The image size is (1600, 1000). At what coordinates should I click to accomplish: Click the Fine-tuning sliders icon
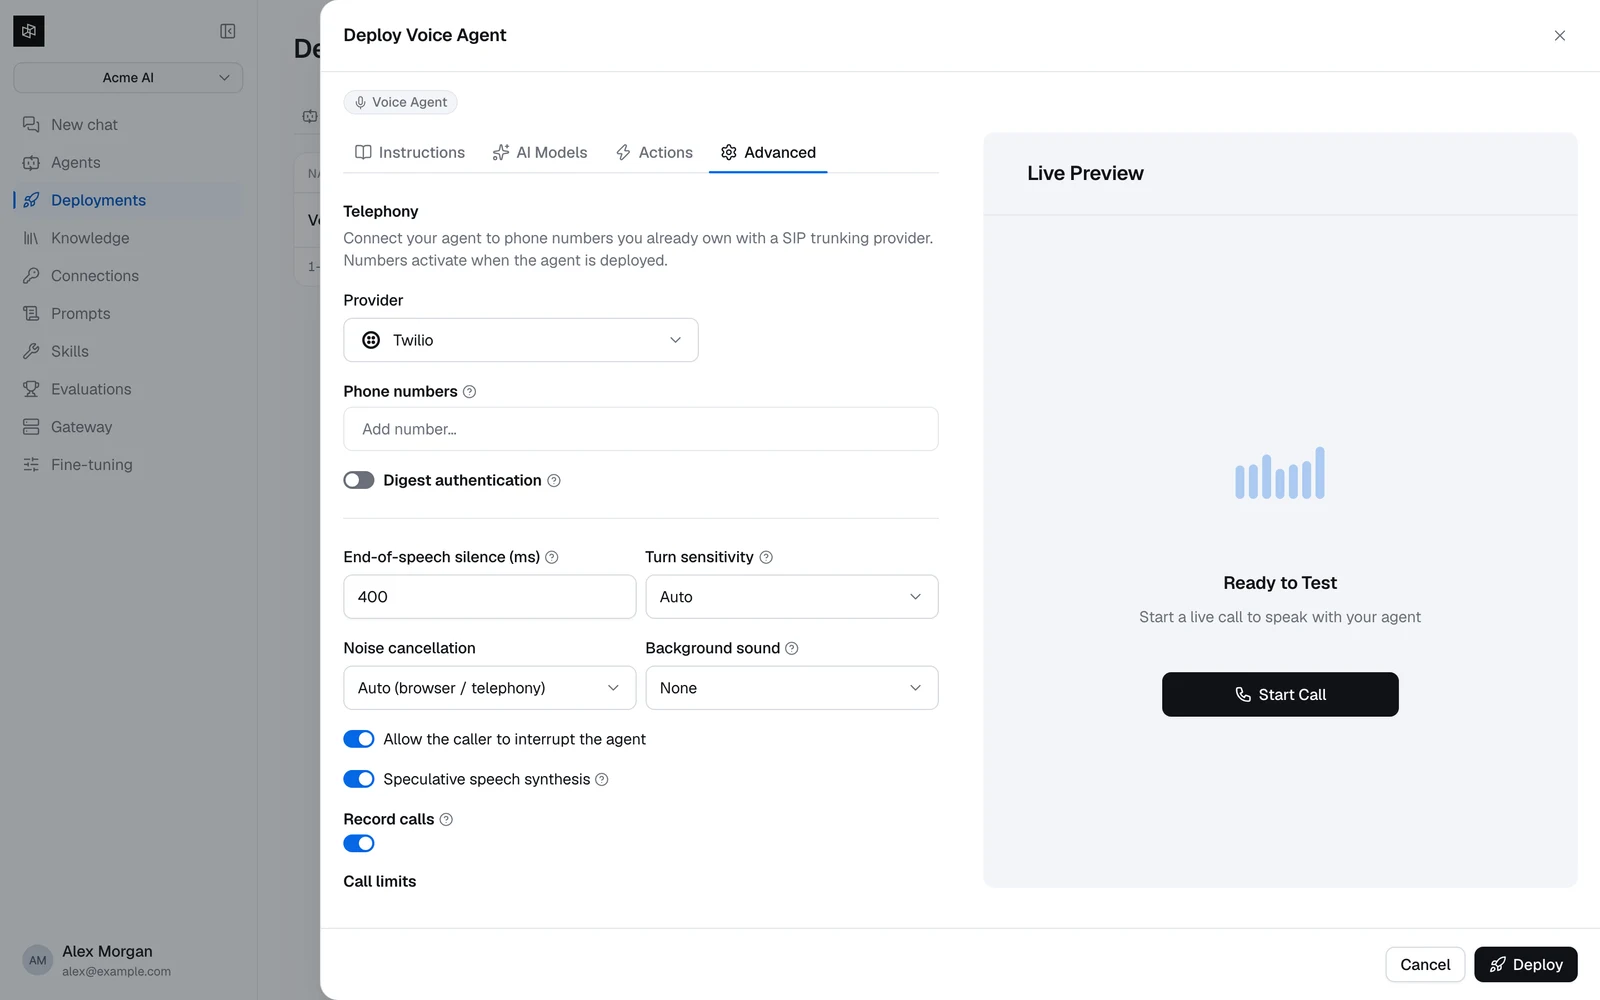(31, 465)
